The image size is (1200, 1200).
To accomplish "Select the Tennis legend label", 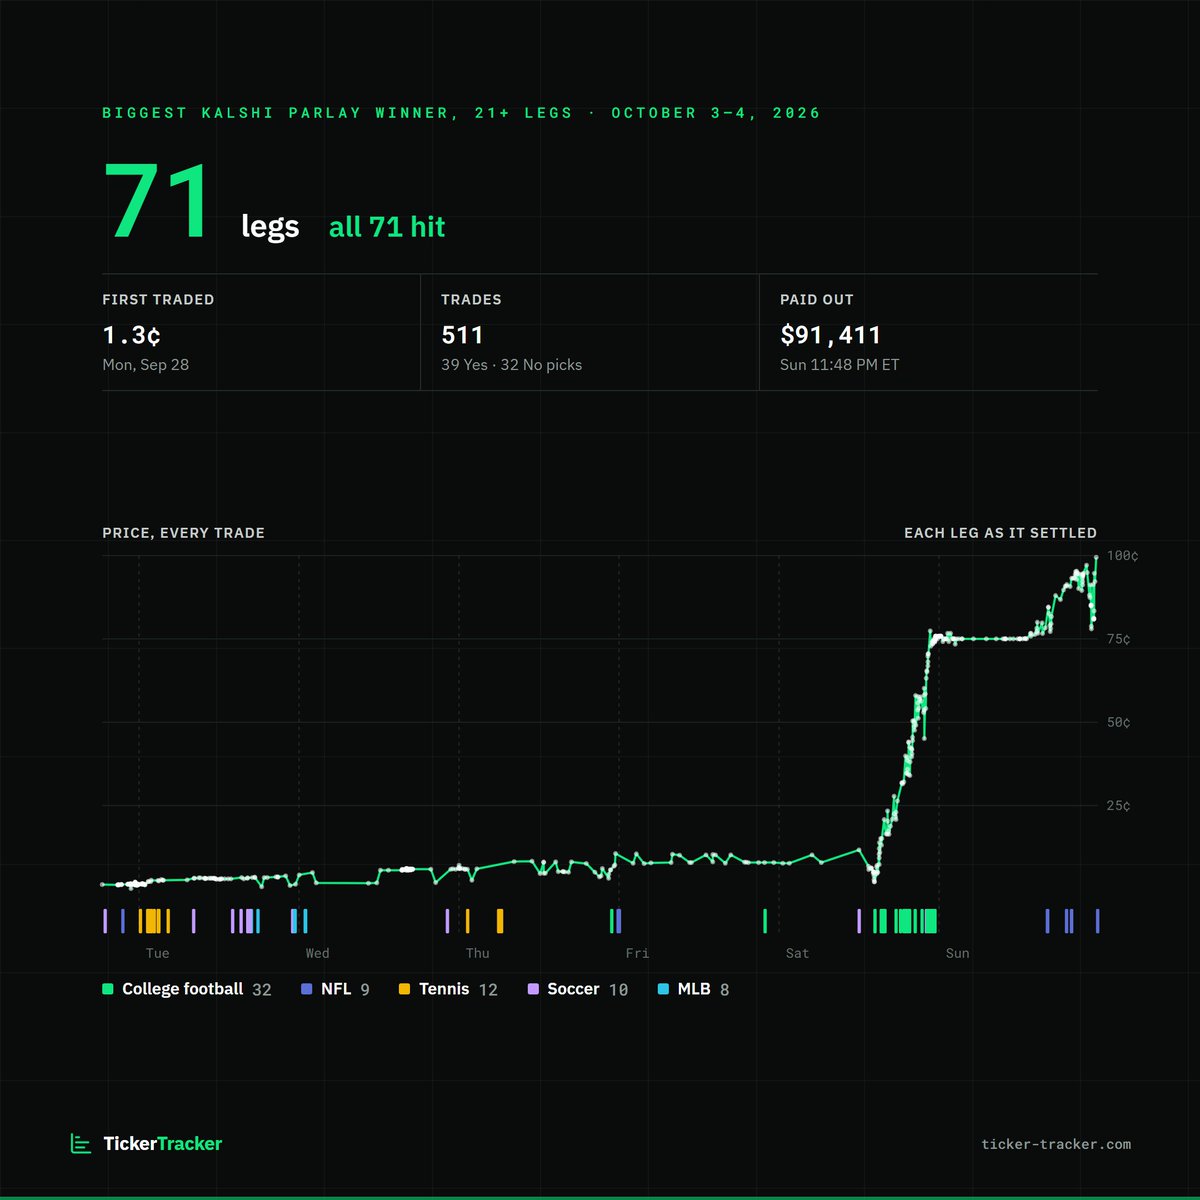I will (444, 989).
